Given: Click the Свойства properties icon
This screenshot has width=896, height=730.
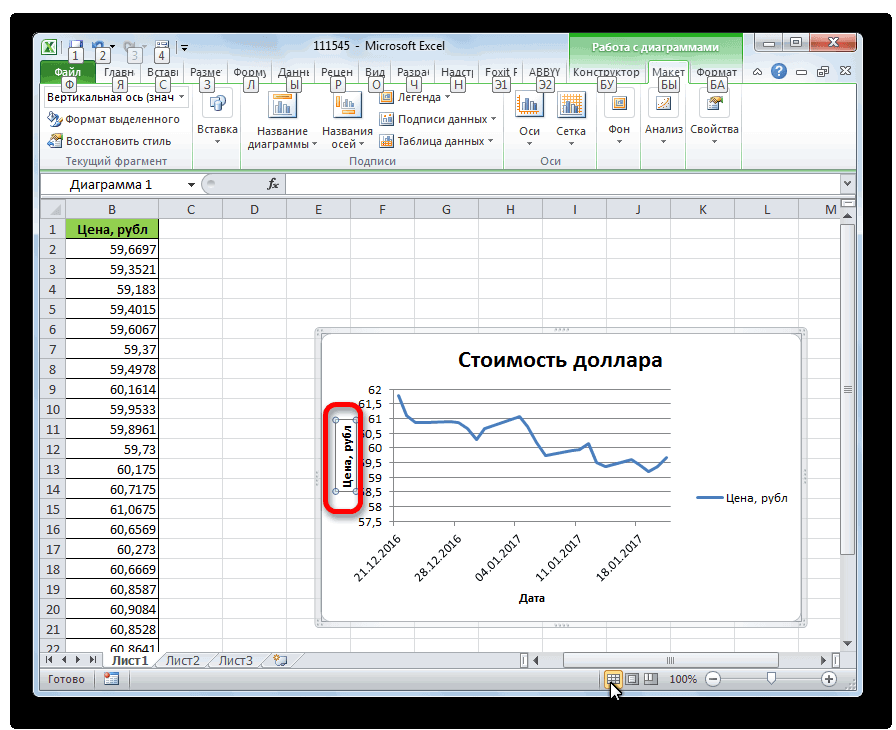Looking at the screenshot, I should 714,106.
